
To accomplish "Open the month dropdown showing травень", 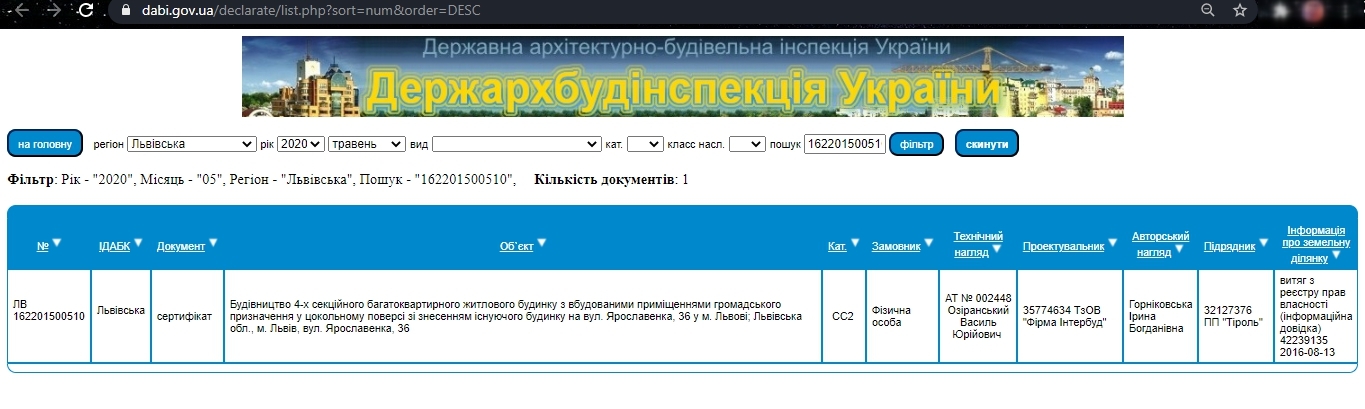I will click(x=367, y=144).
